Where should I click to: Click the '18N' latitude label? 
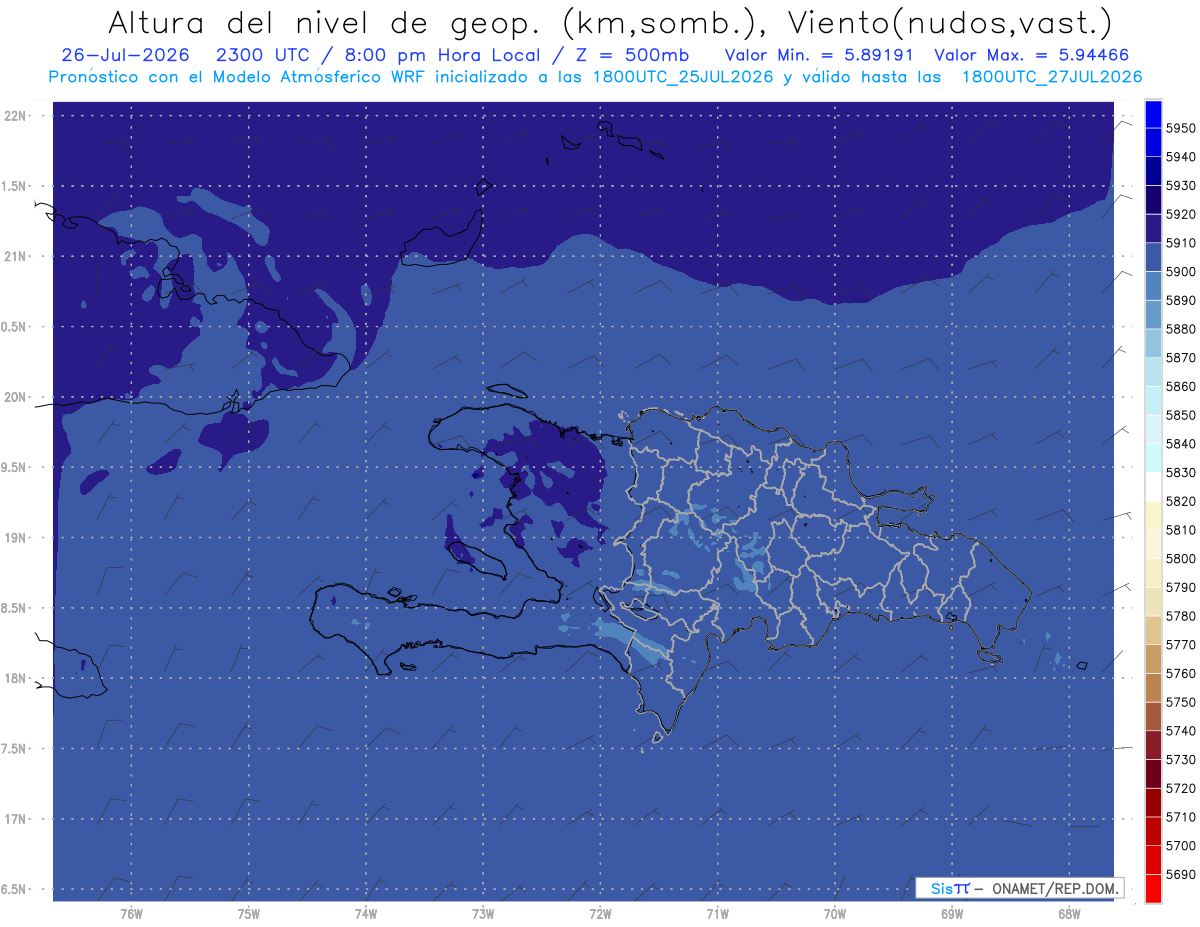coord(16,678)
